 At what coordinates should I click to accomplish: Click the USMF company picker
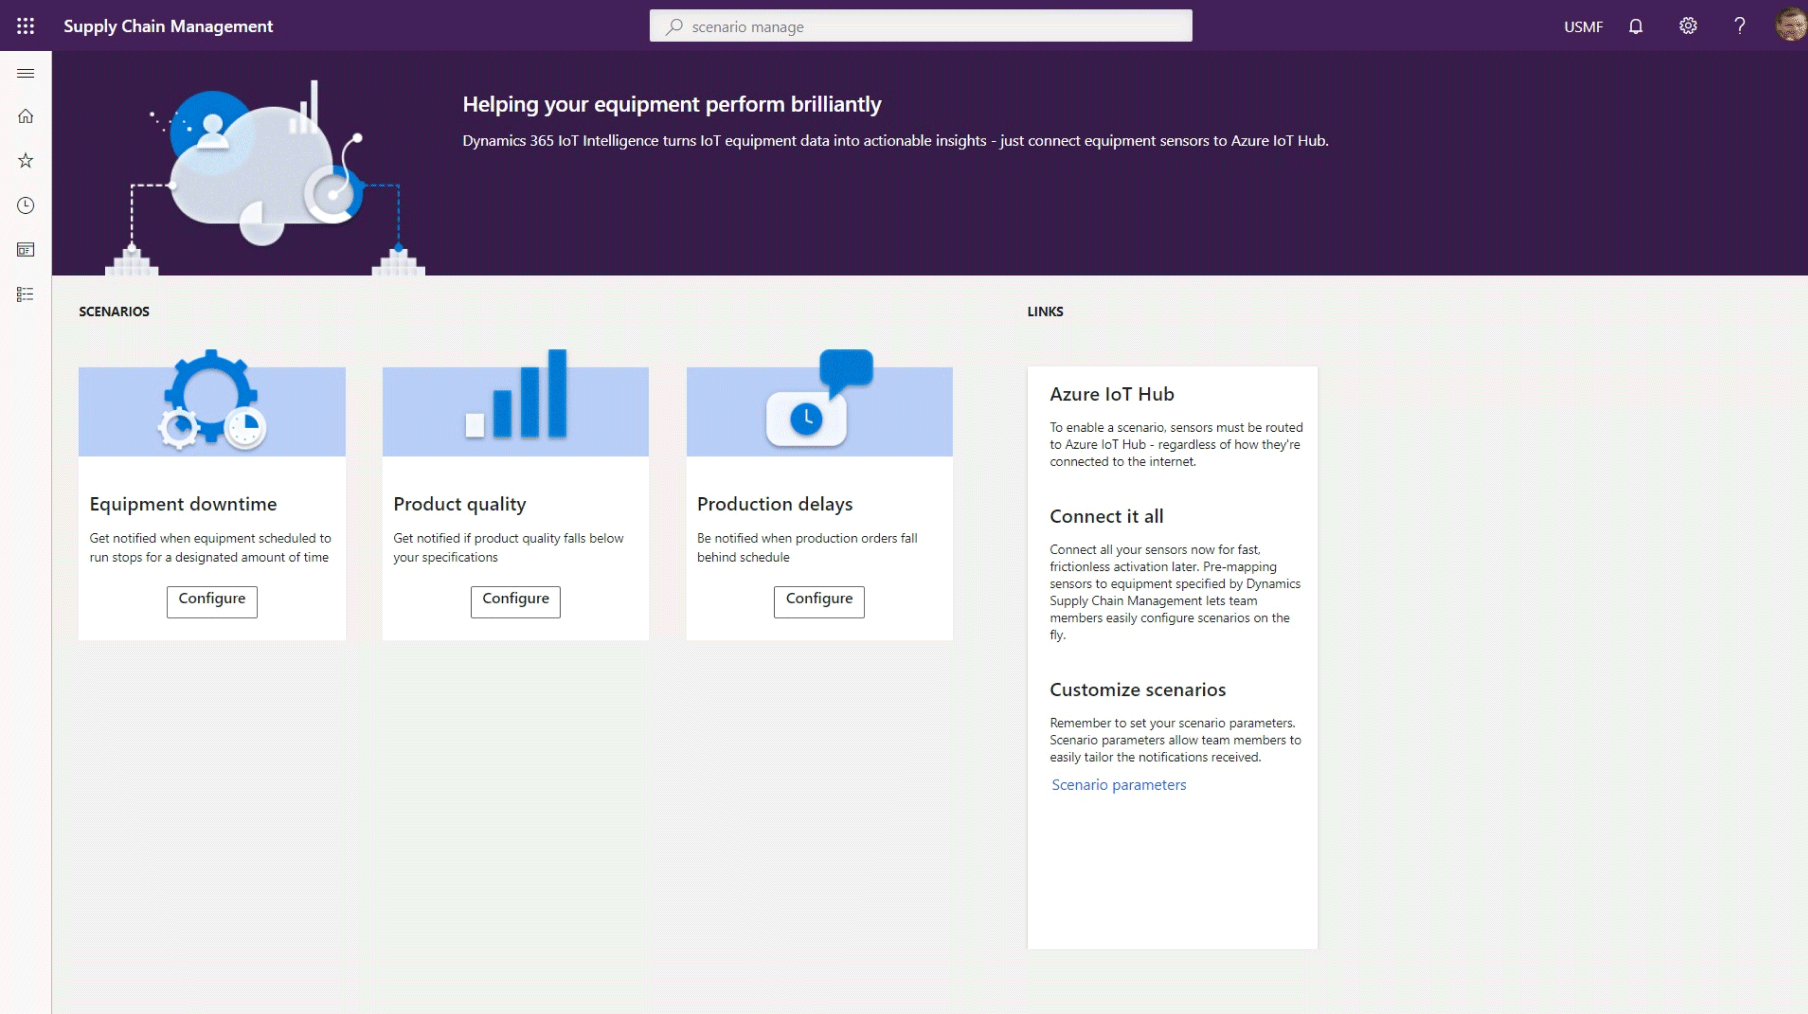tap(1583, 27)
